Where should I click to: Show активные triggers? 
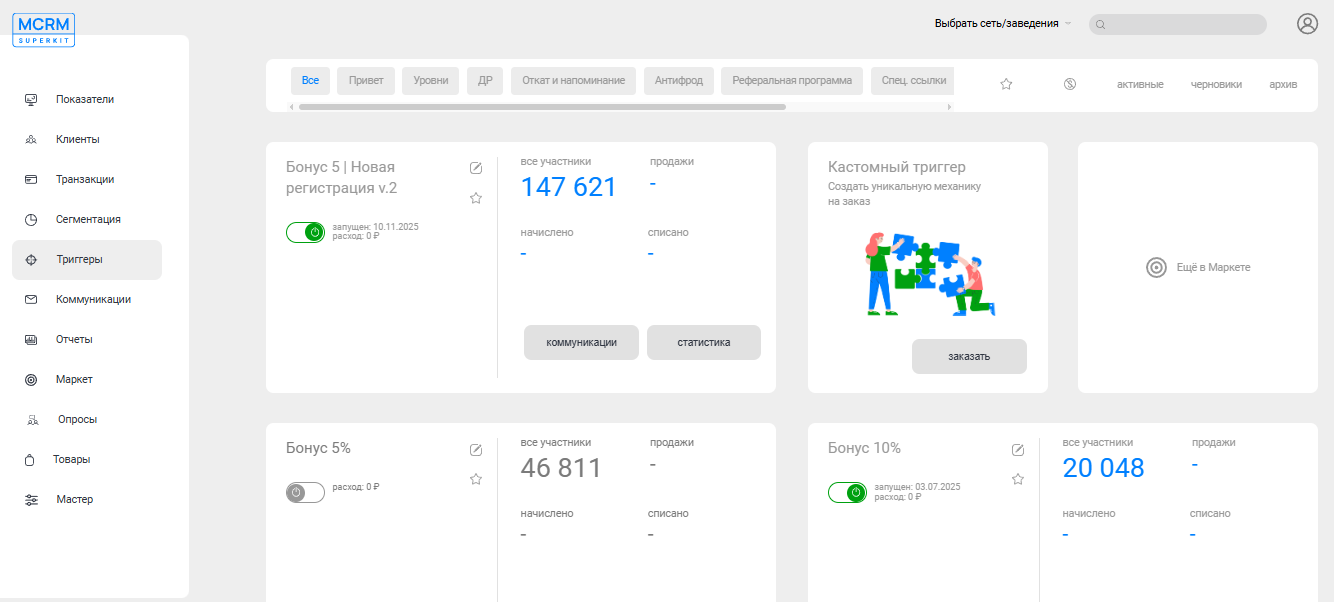pos(1140,84)
